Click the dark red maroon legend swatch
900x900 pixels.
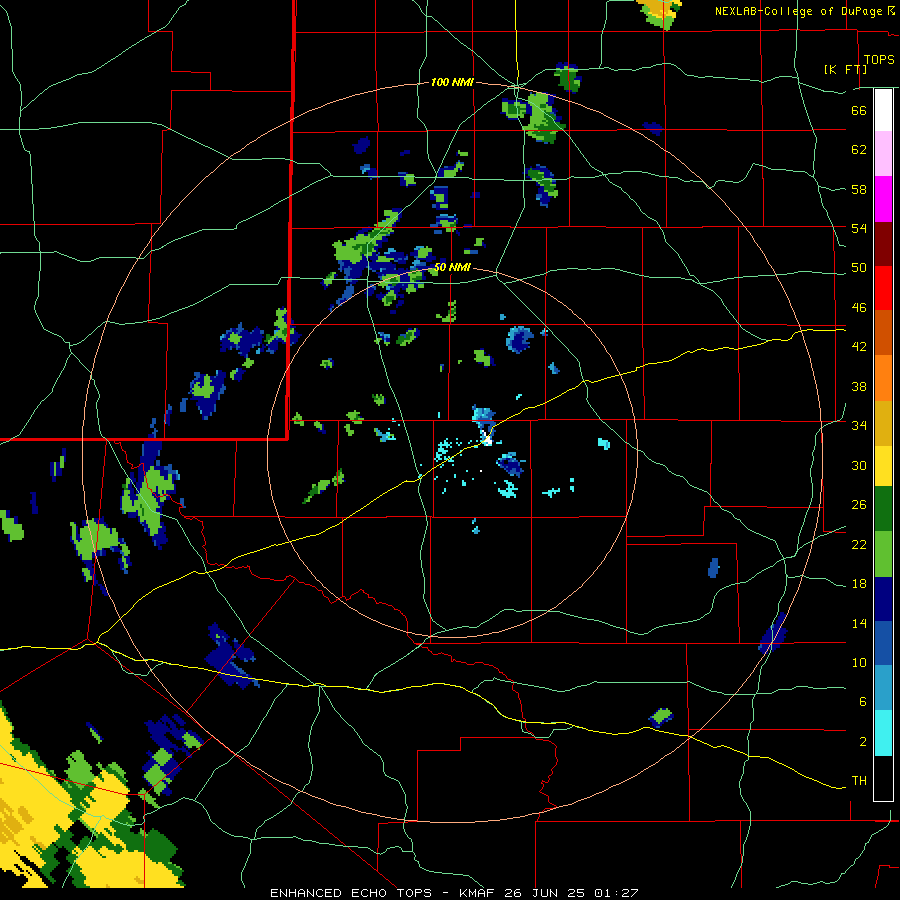[x=883, y=244]
